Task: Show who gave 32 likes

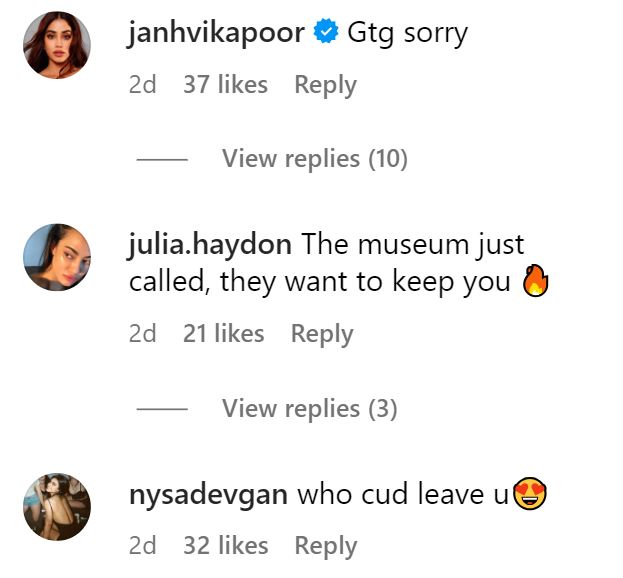Action: (x=226, y=545)
